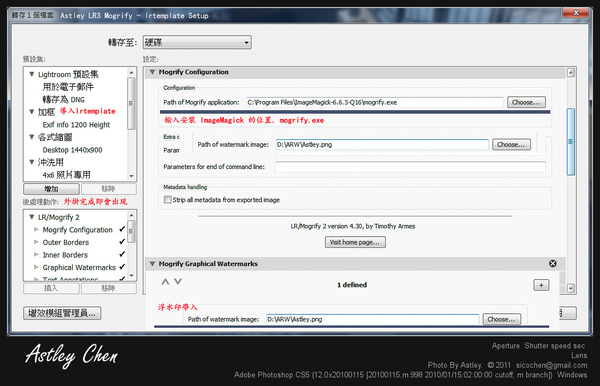Click the lower Choose button for watermark image

point(502,319)
